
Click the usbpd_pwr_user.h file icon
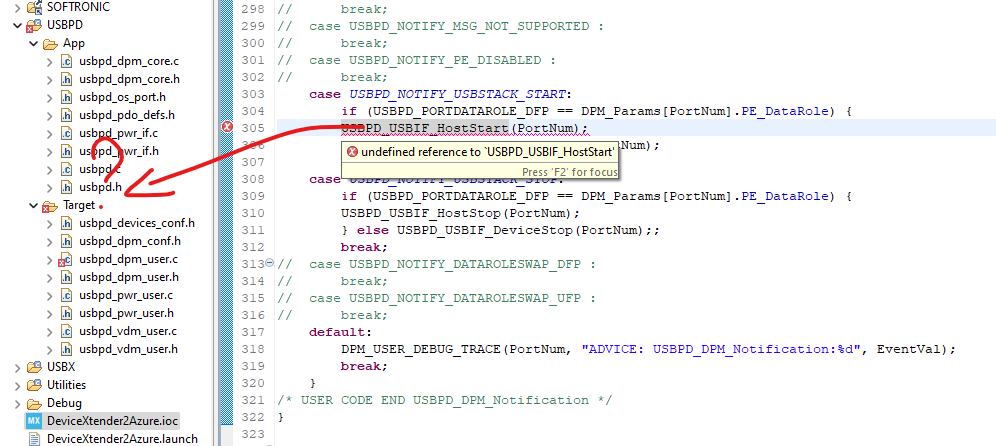coord(66,313)
